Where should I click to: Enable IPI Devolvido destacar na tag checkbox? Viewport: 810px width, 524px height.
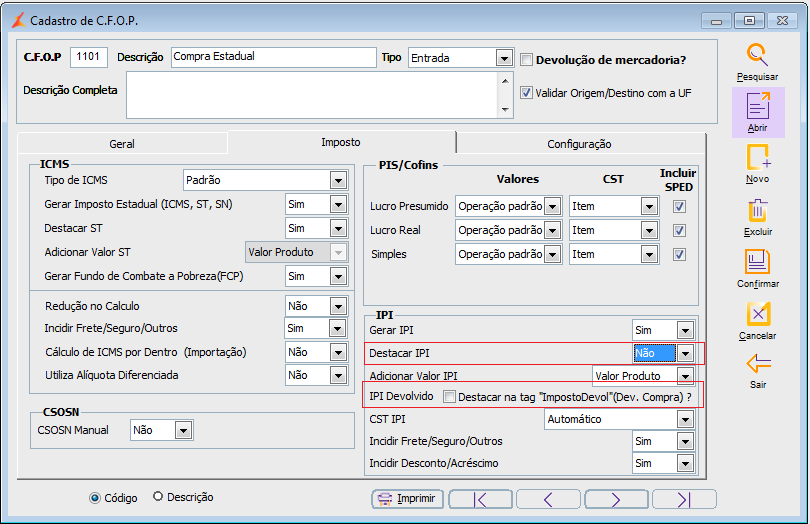pos(449,397)
